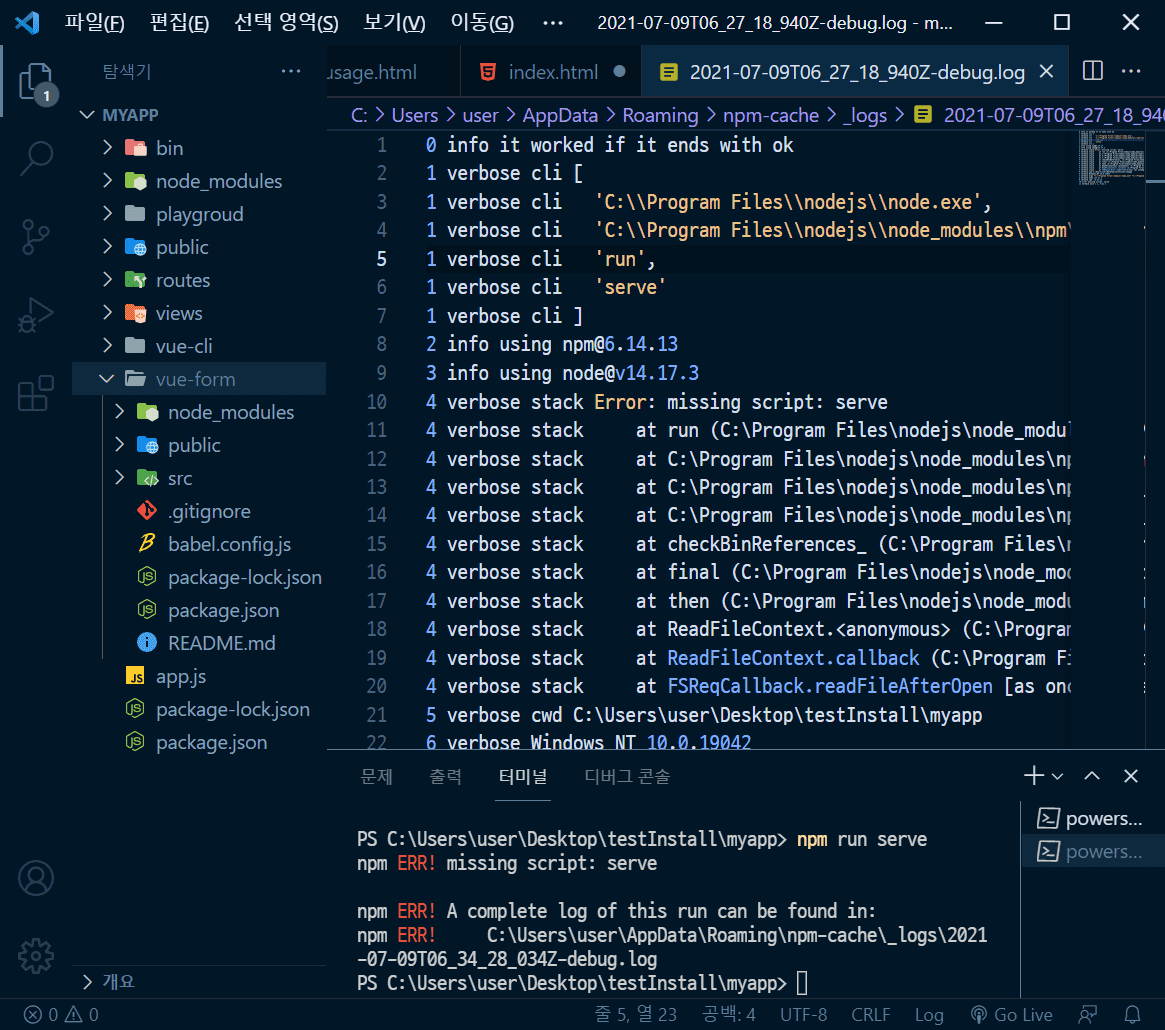This screenshot has height=1030, width=1165.
Task: Switch to the 디버그 콘솔 panel tab
Action: 627,777
